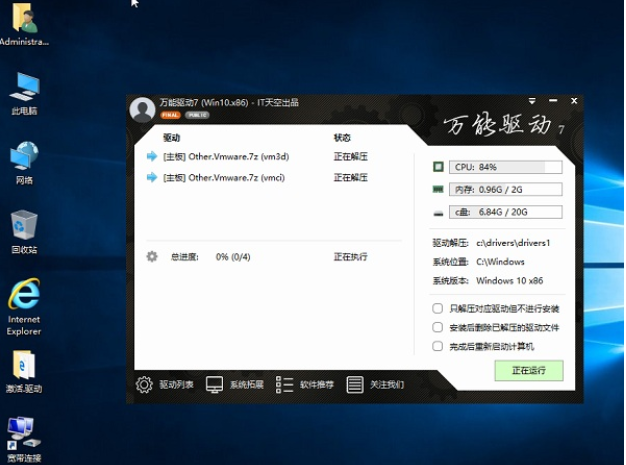This screenshot has width=626, height=465.
Task: Click the gear icon beside 总进度
Action: [x=152, y=256]
